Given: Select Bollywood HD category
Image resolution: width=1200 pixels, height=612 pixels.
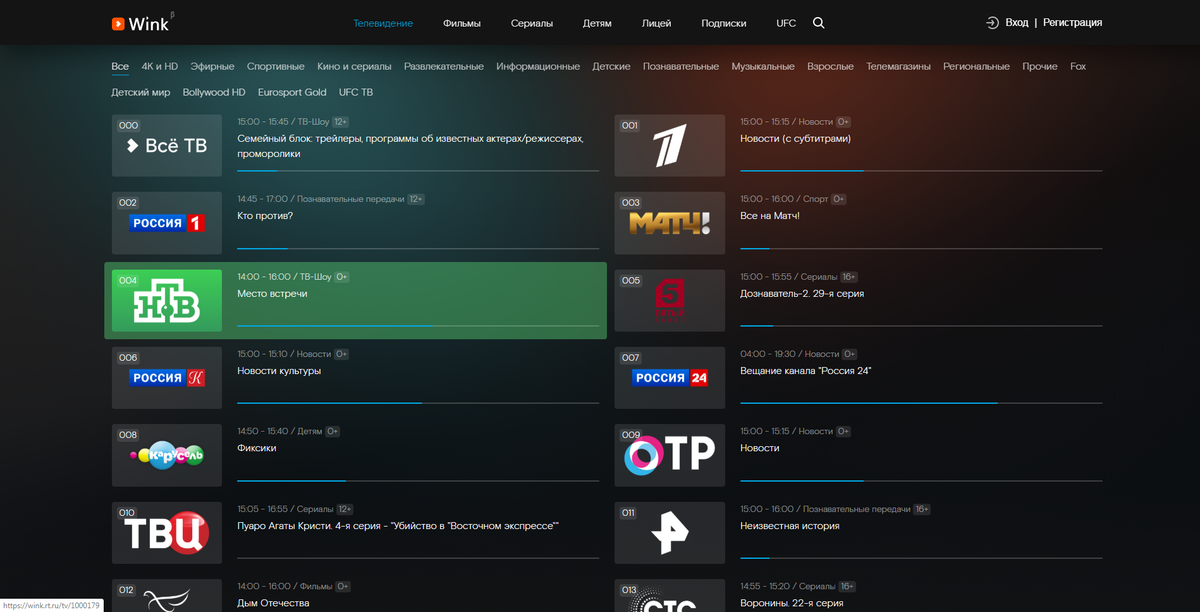Looking at the screenshot, I should click(x=214, y=92).
